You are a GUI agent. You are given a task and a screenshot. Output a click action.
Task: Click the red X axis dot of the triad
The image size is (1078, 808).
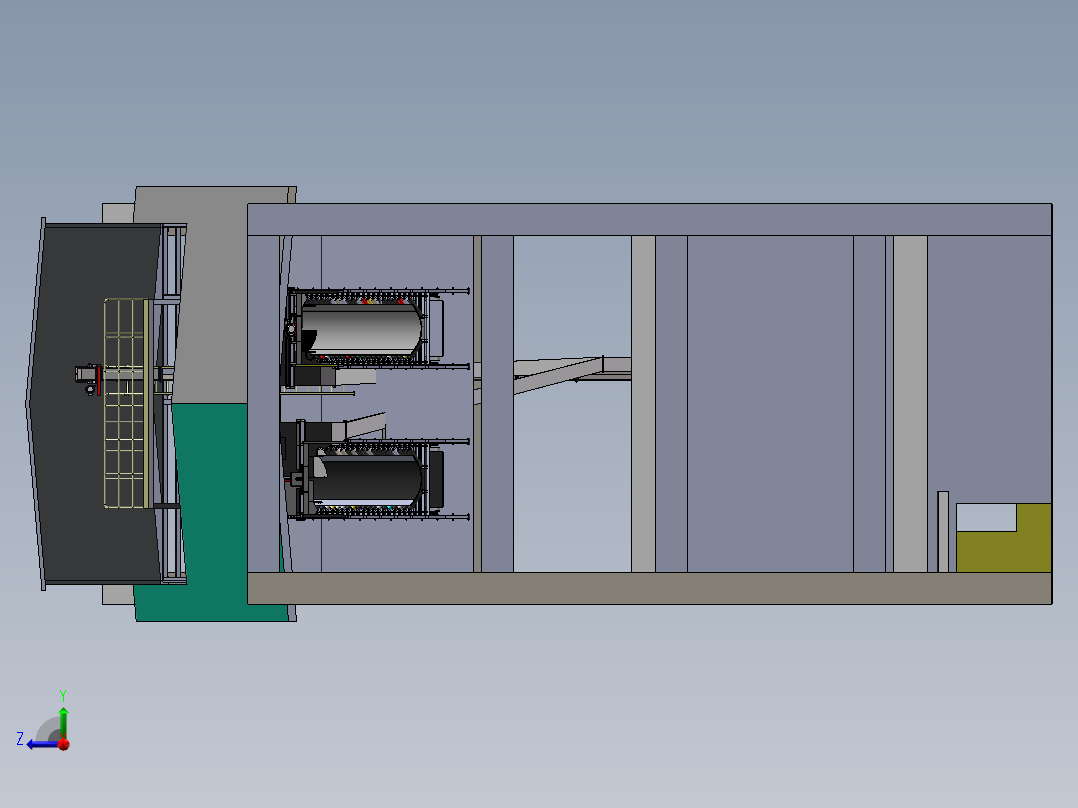click(64, 744)
